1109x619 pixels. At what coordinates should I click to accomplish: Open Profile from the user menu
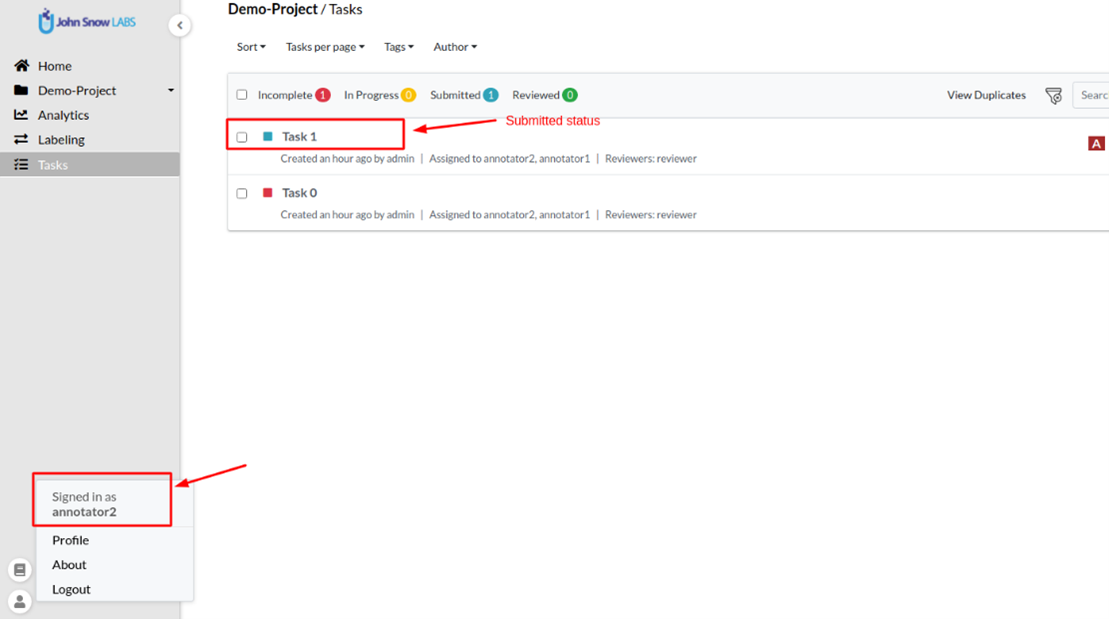pos(70,540)
